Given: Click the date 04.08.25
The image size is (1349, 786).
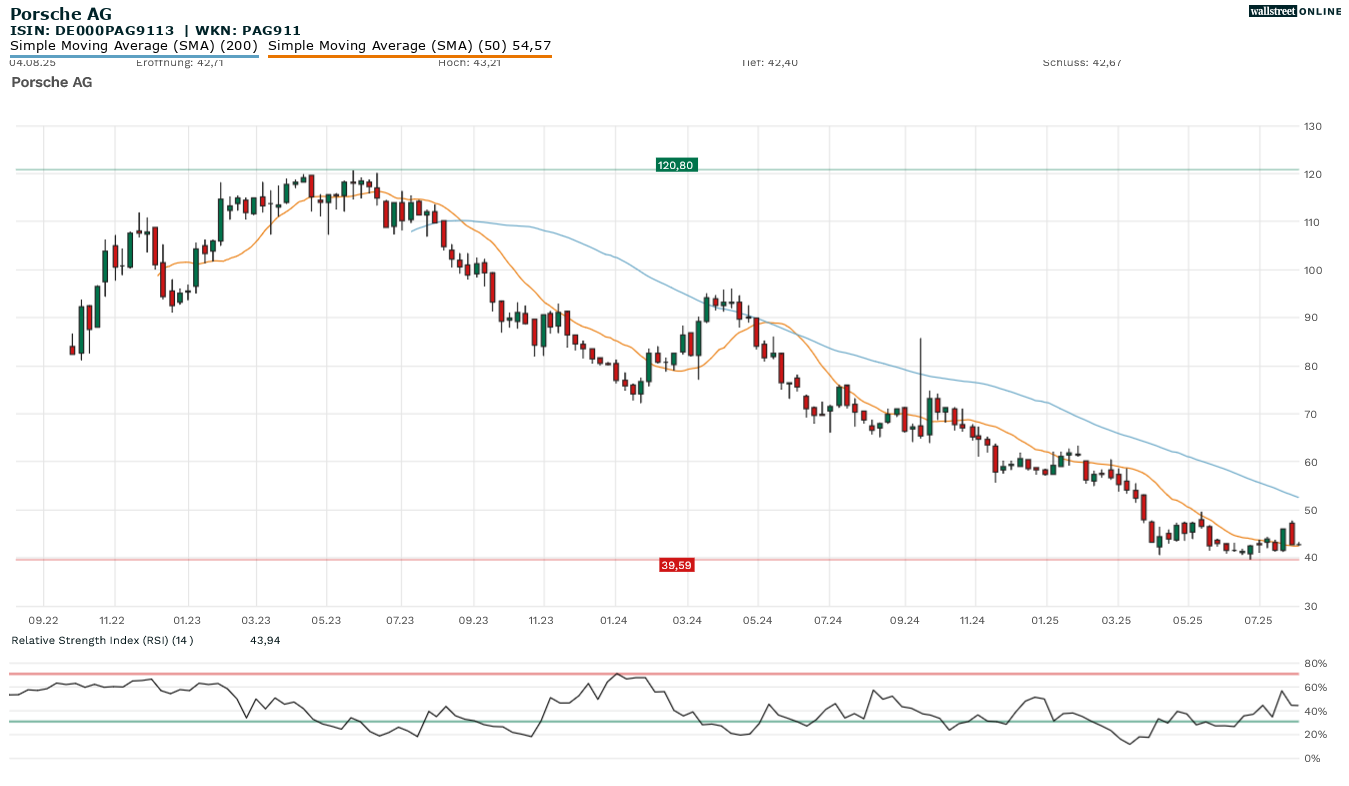Looking at the screenshot, I should click(x=32, y=63).
